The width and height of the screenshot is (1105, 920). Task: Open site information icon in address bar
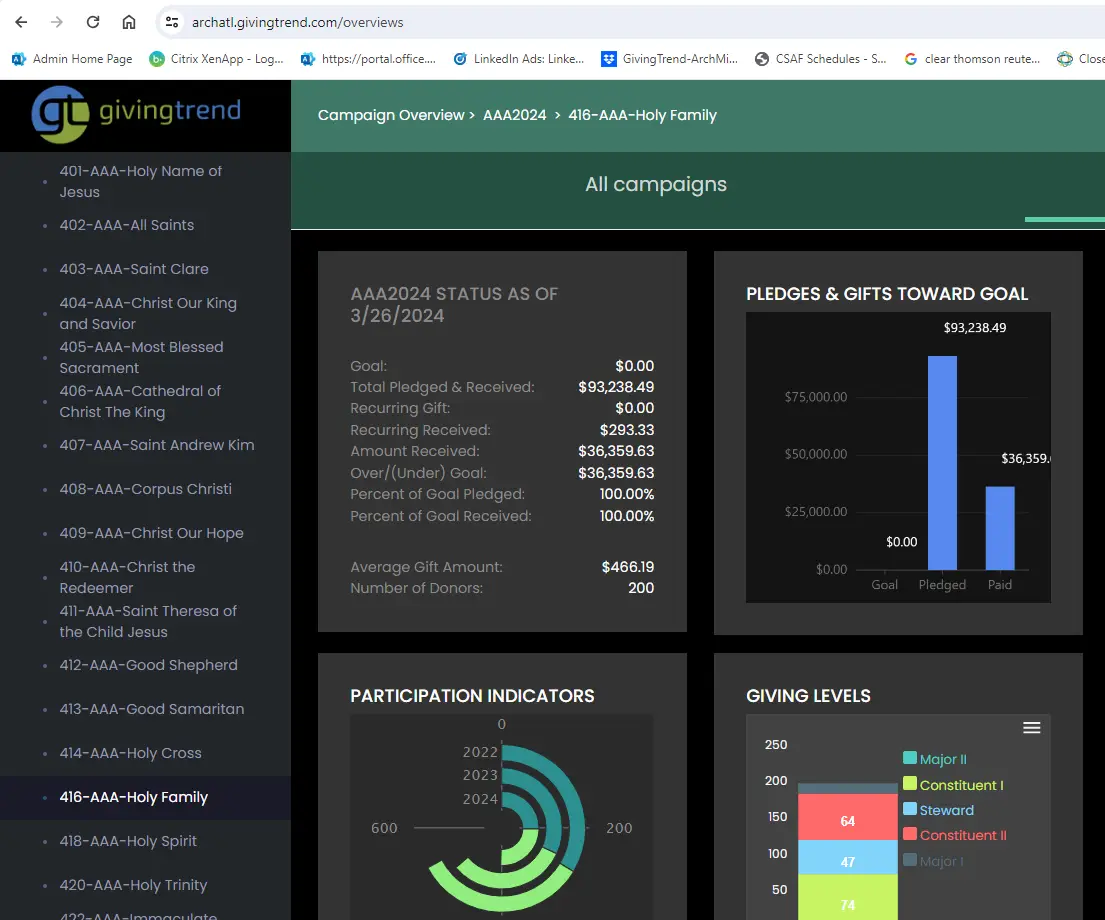click(172, 22)
